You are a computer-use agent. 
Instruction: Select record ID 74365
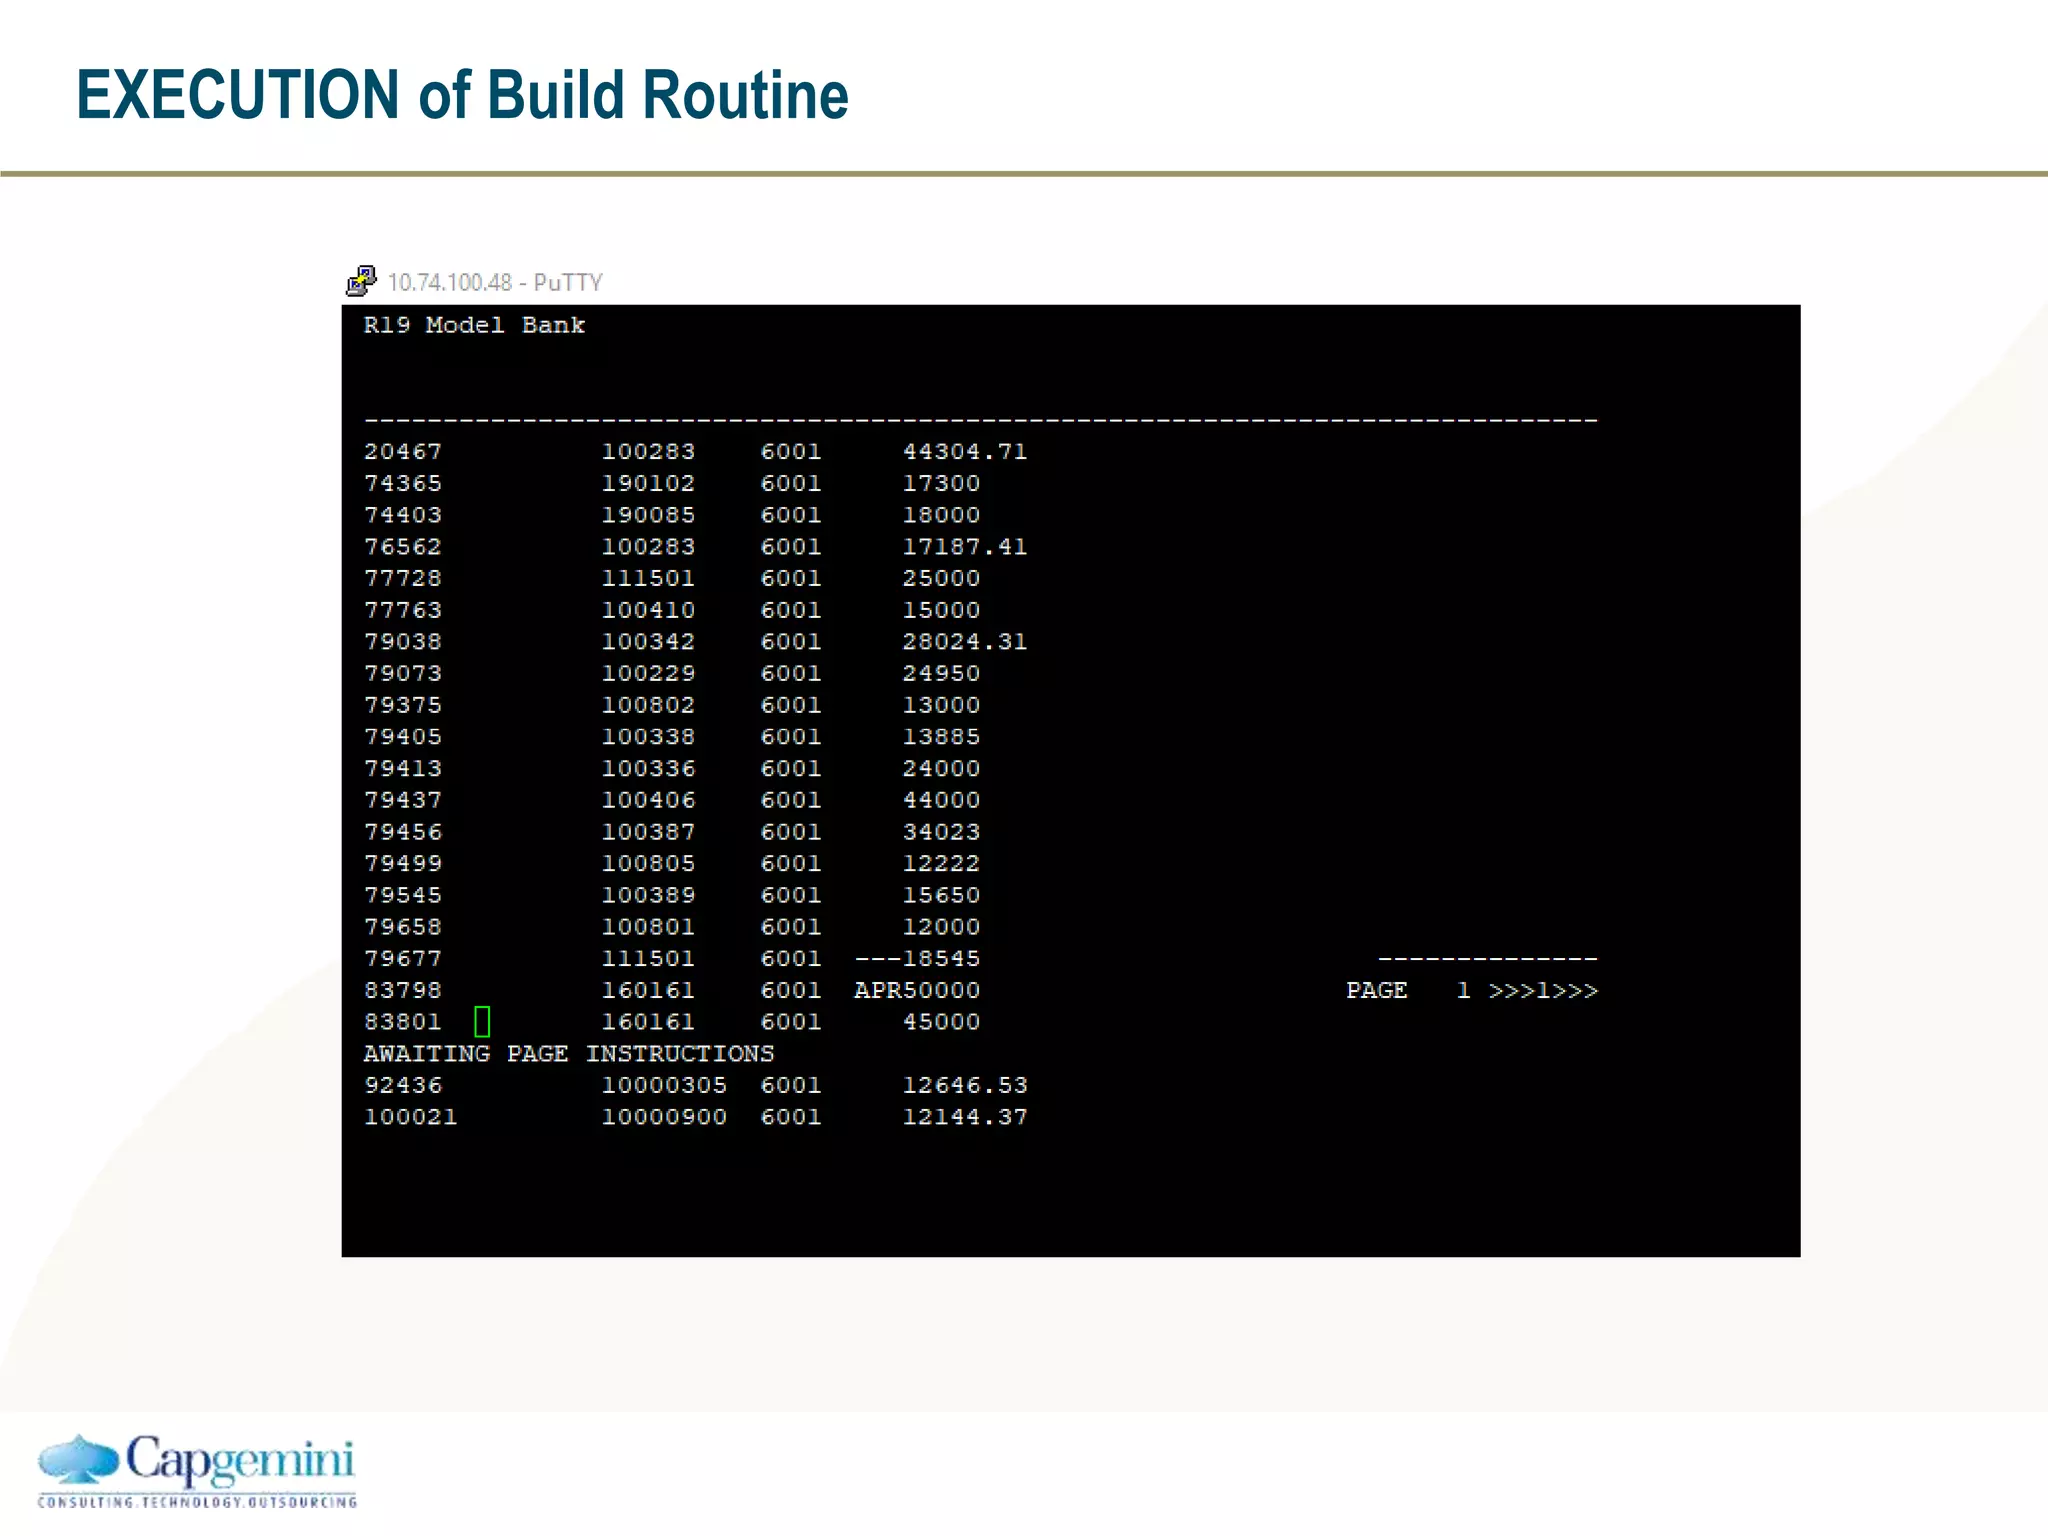click(403, 484)
